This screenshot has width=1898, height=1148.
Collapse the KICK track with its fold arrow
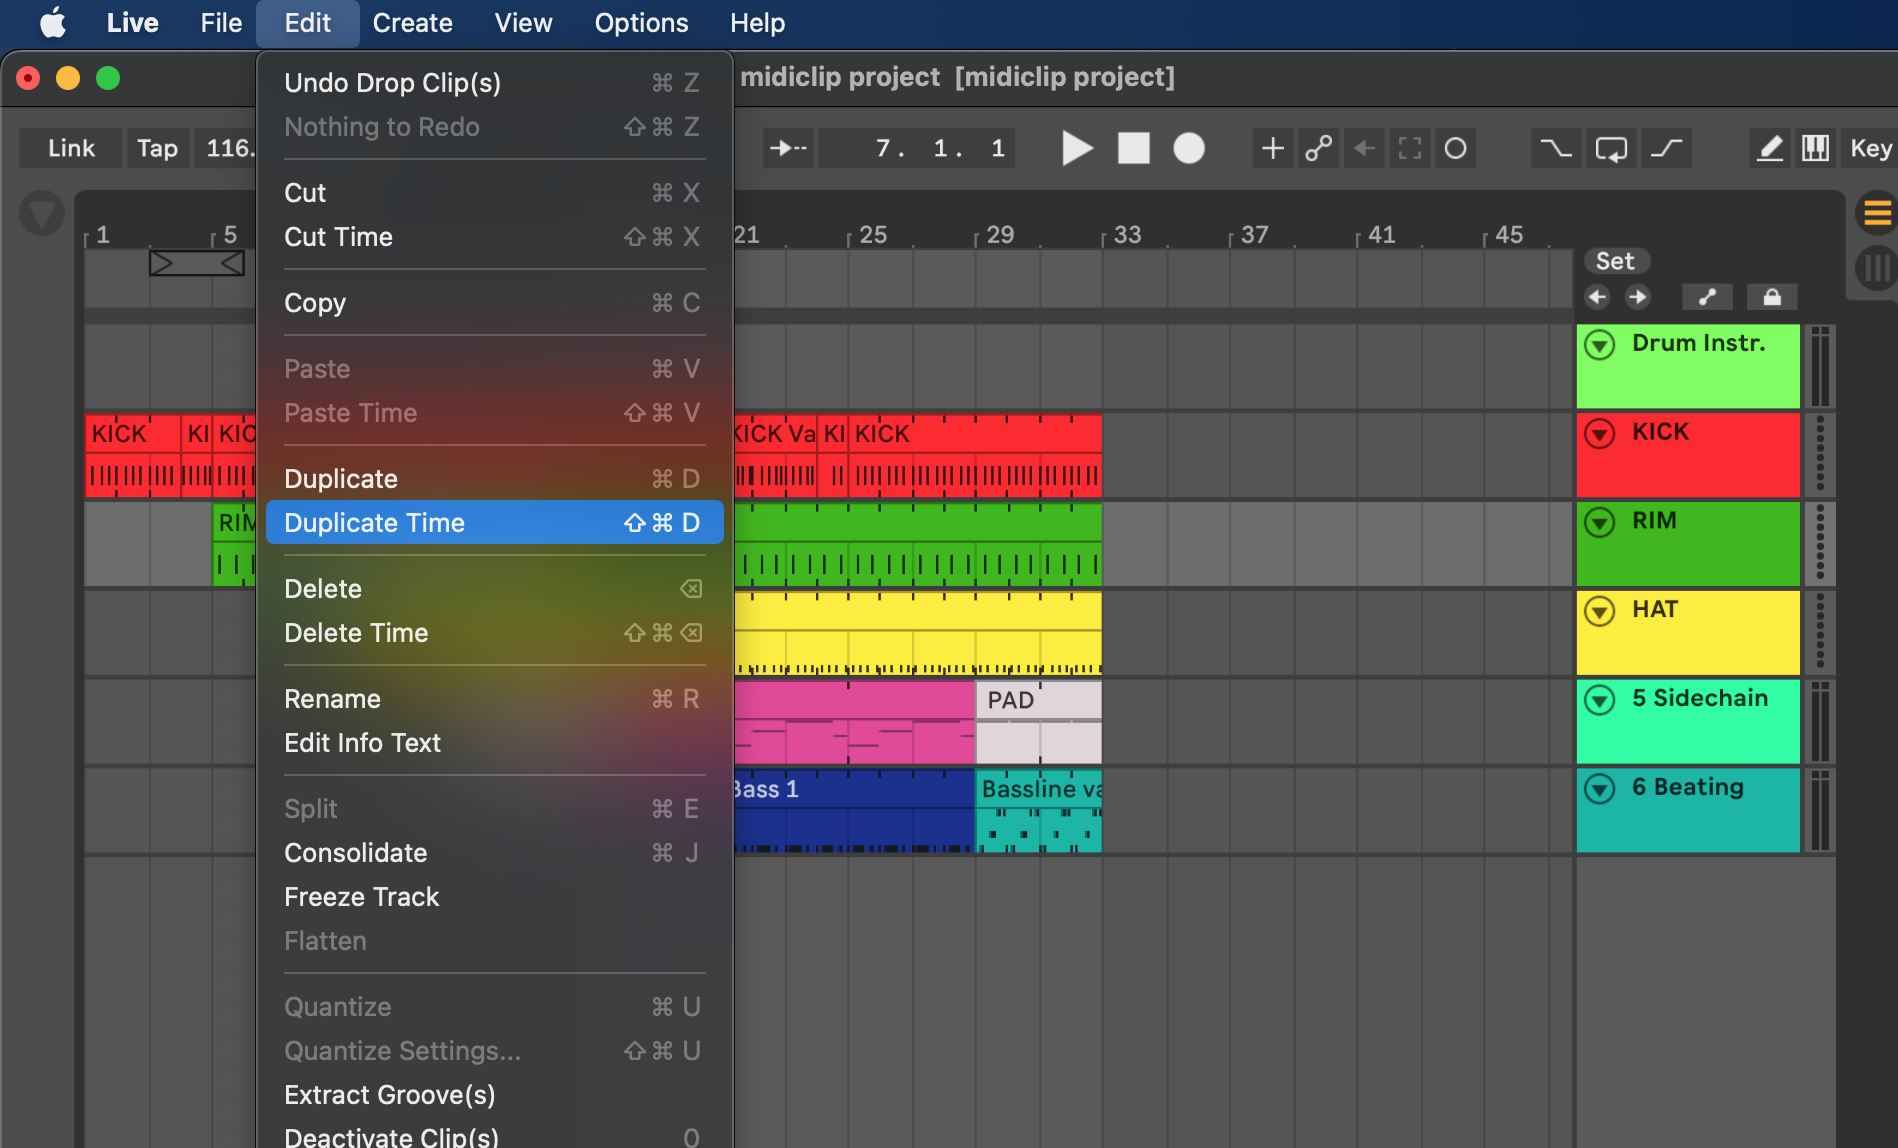tap(1600, 434)
